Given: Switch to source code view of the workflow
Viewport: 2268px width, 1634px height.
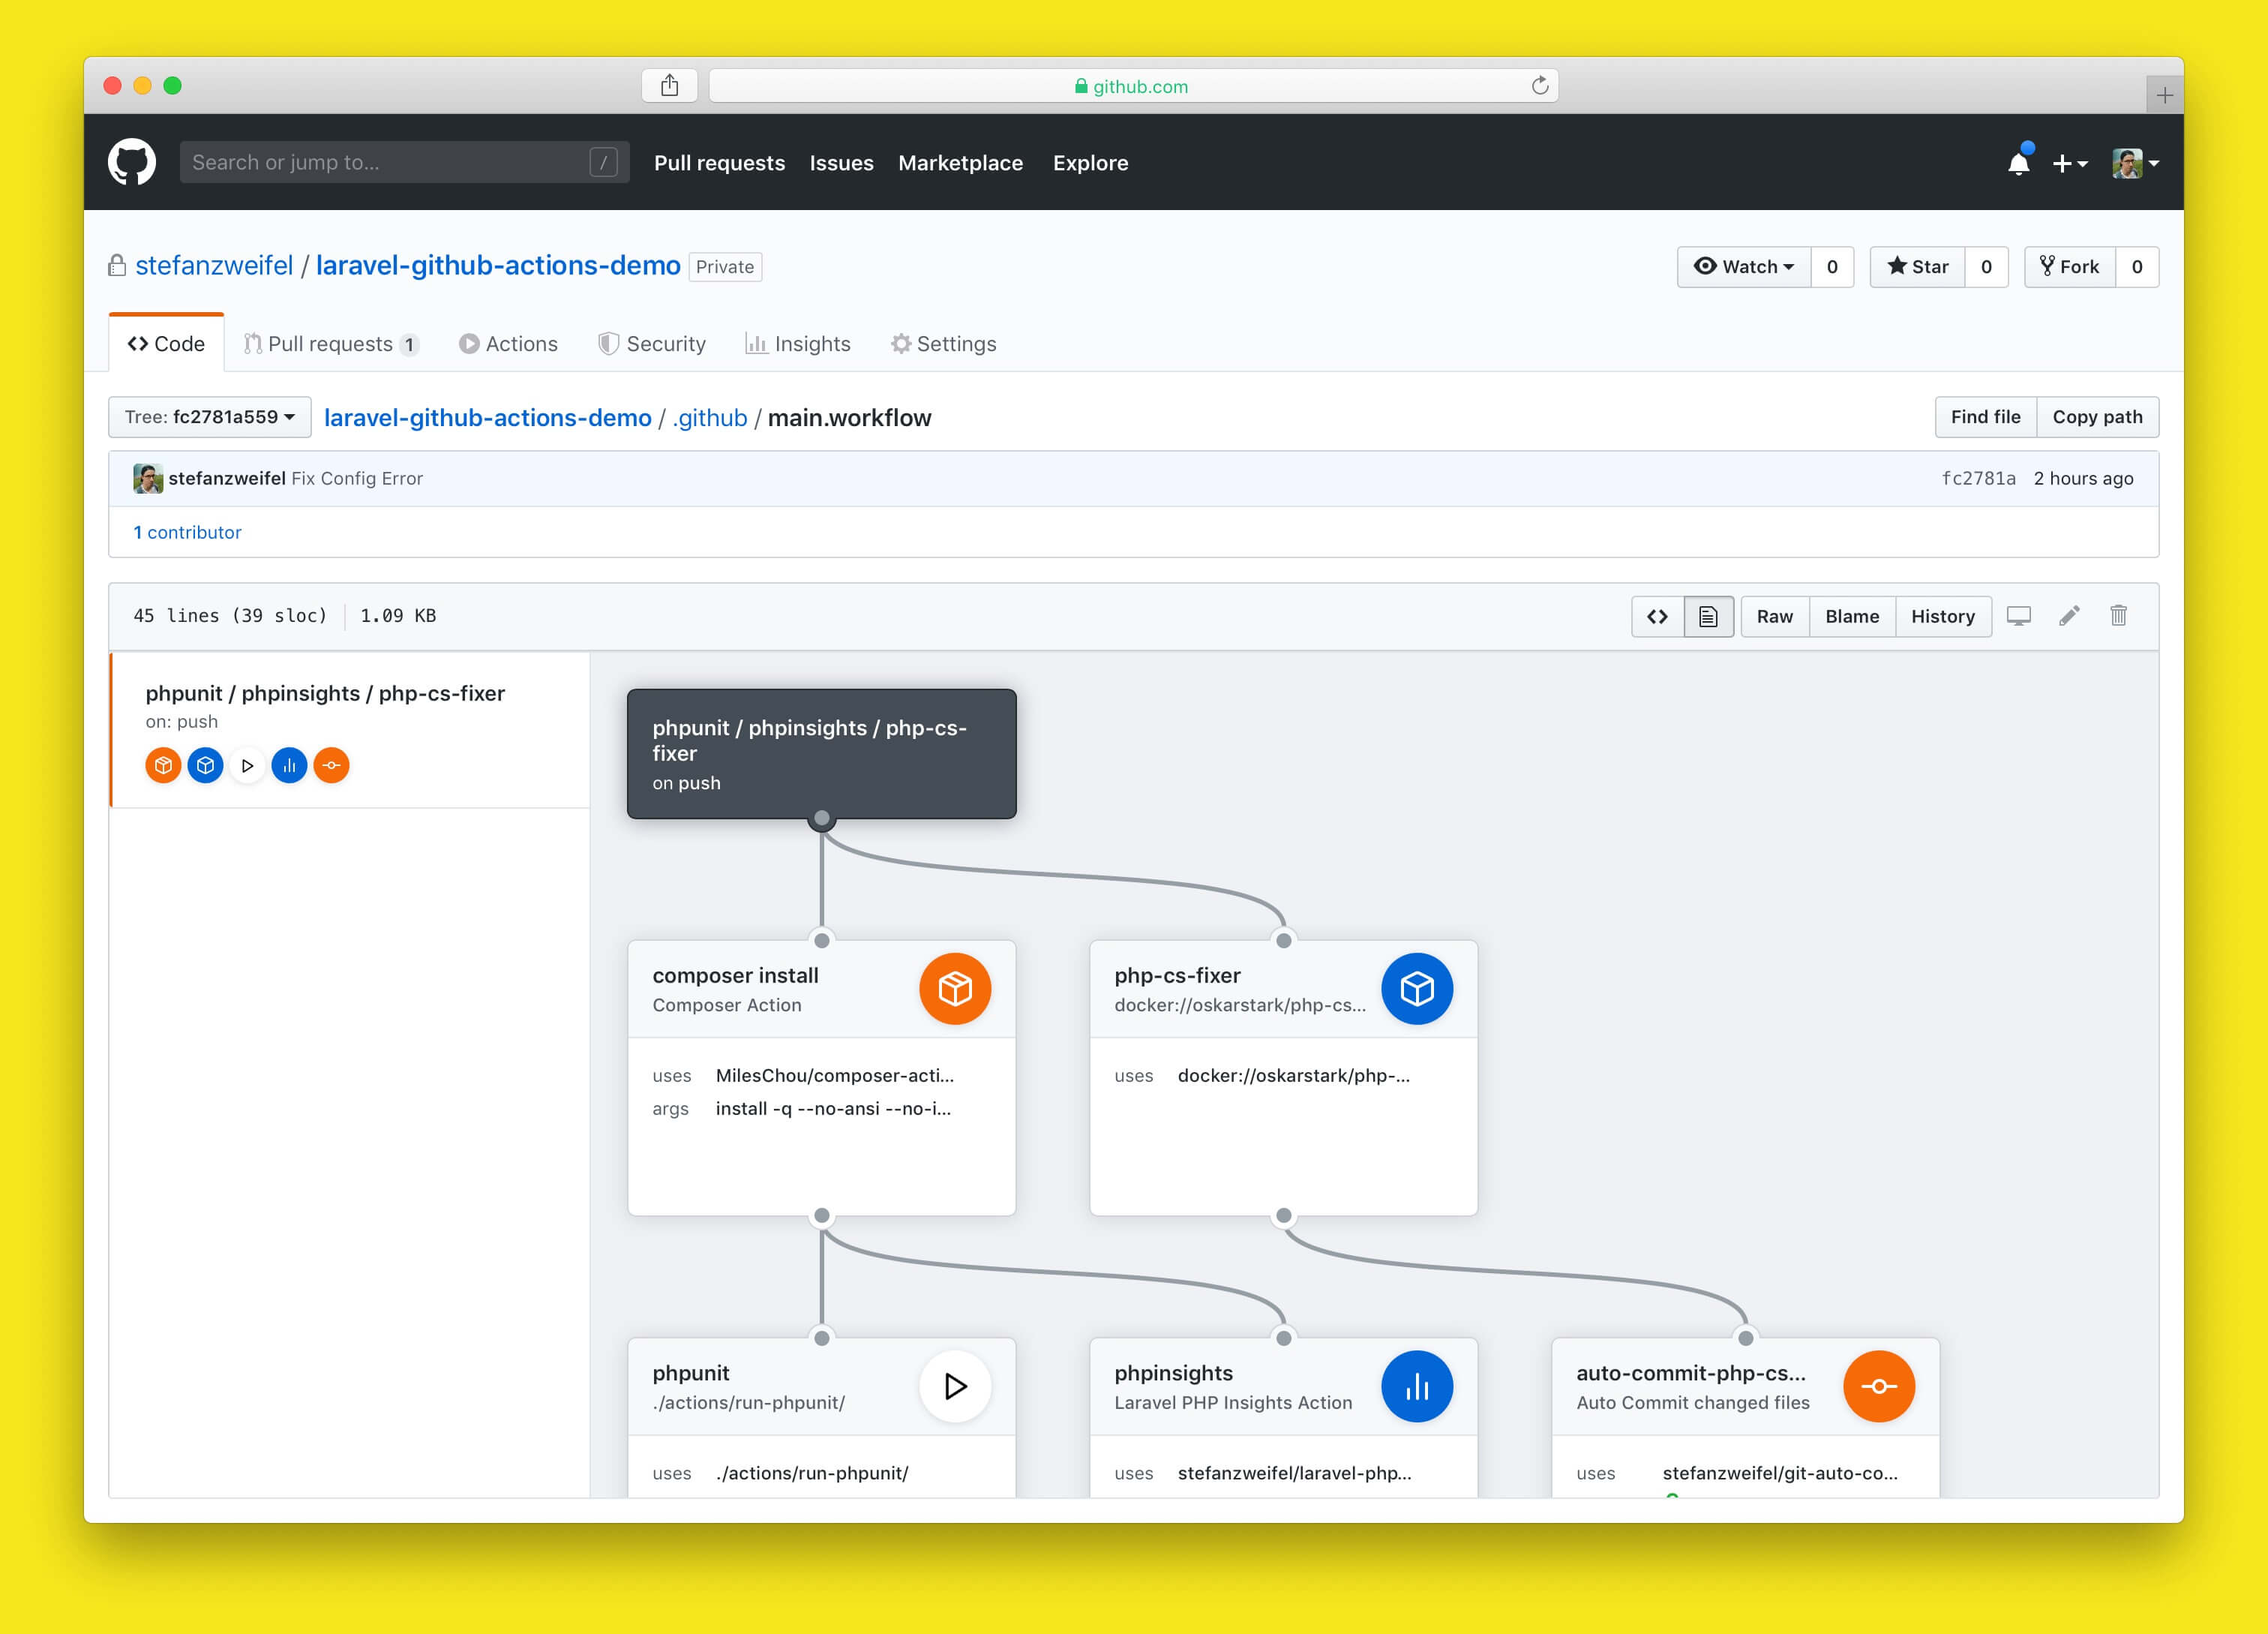Looking at the screenshot, I should tap(1657, 616).
